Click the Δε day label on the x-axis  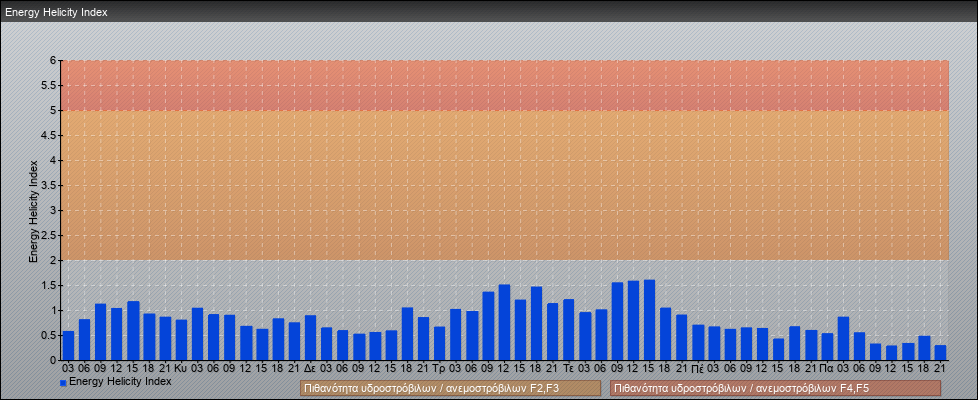[x=310, y=368]
